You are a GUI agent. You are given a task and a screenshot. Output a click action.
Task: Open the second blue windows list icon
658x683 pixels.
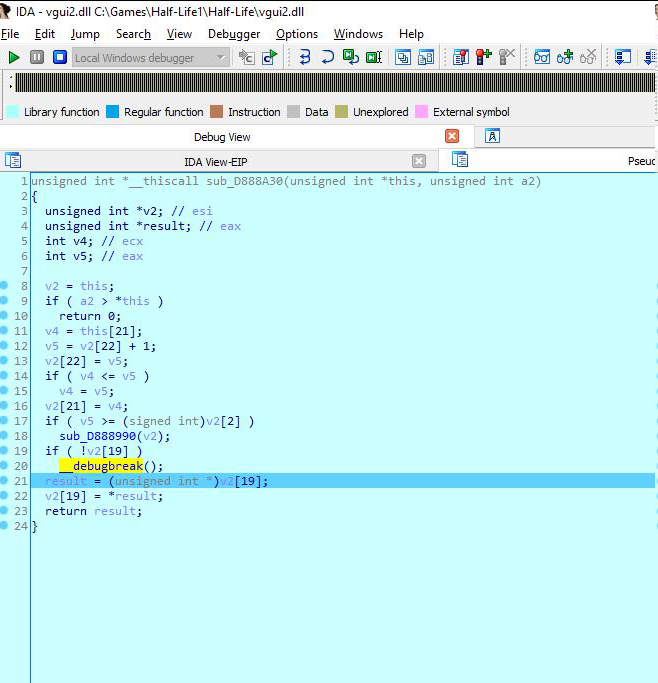tap(426, 57)
